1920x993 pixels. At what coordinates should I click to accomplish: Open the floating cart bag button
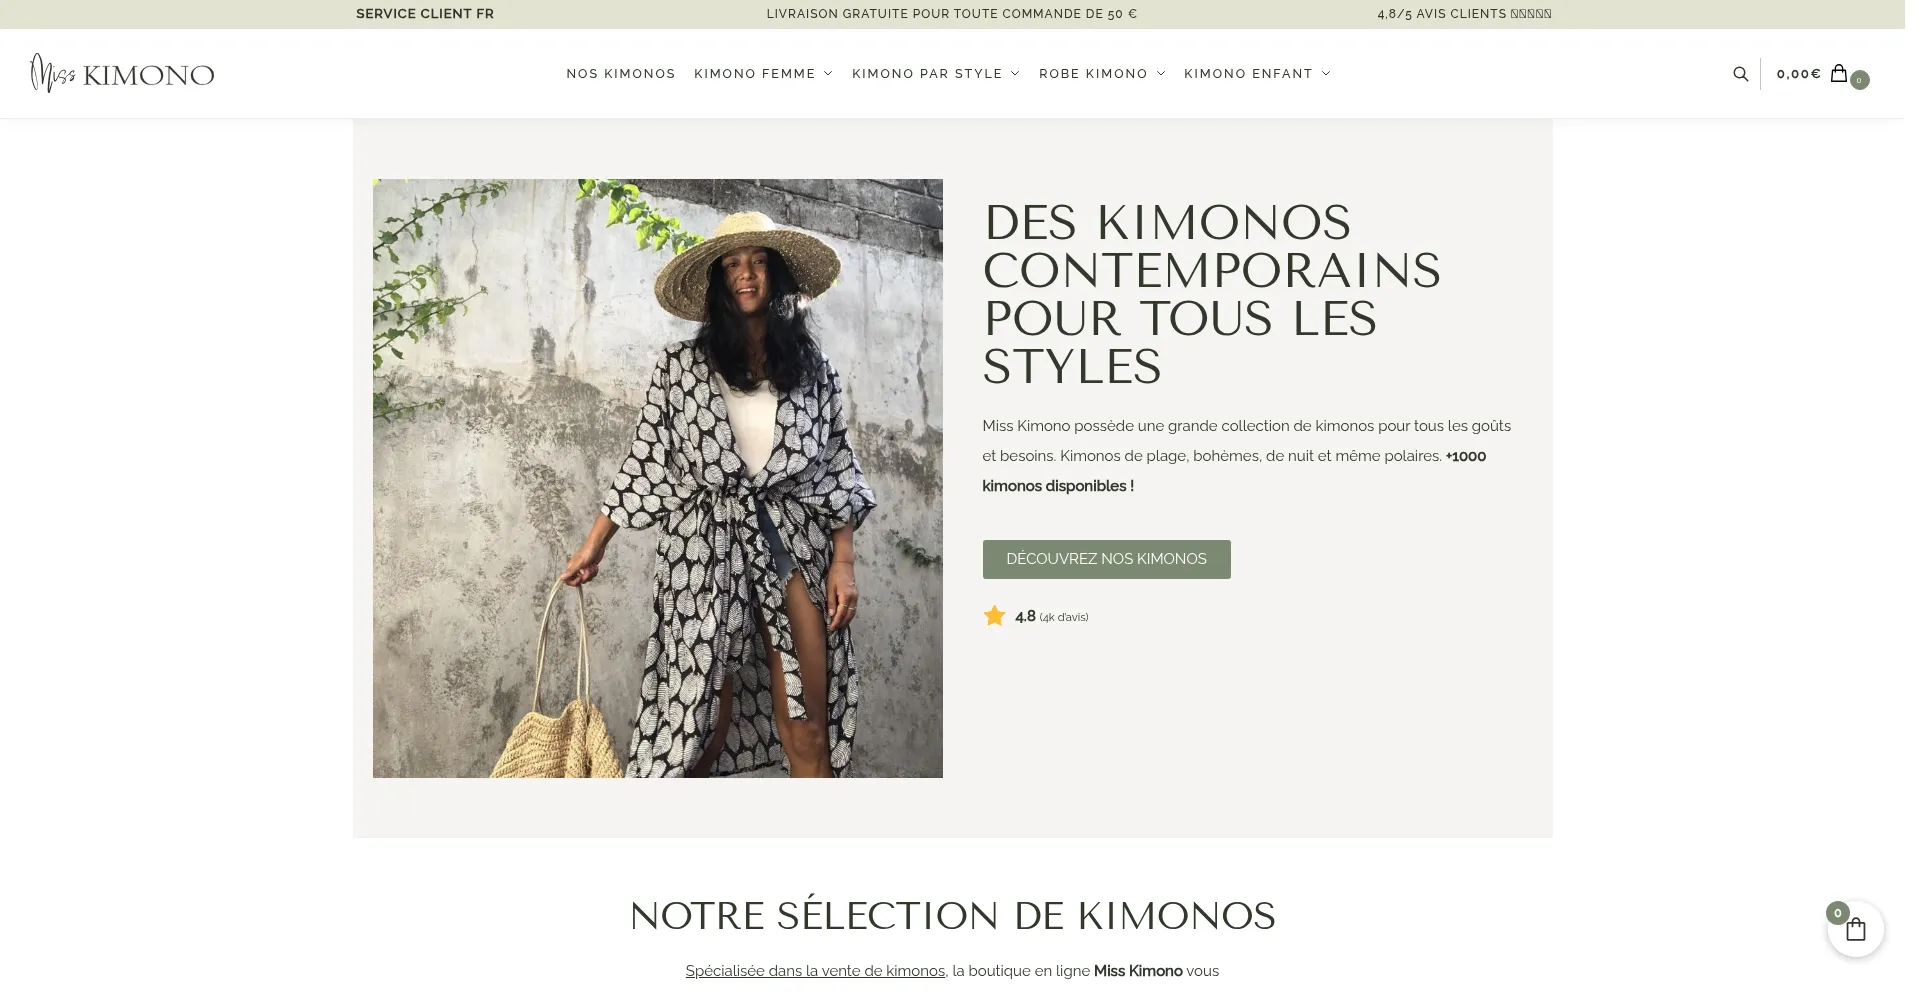pos(1856,930)
